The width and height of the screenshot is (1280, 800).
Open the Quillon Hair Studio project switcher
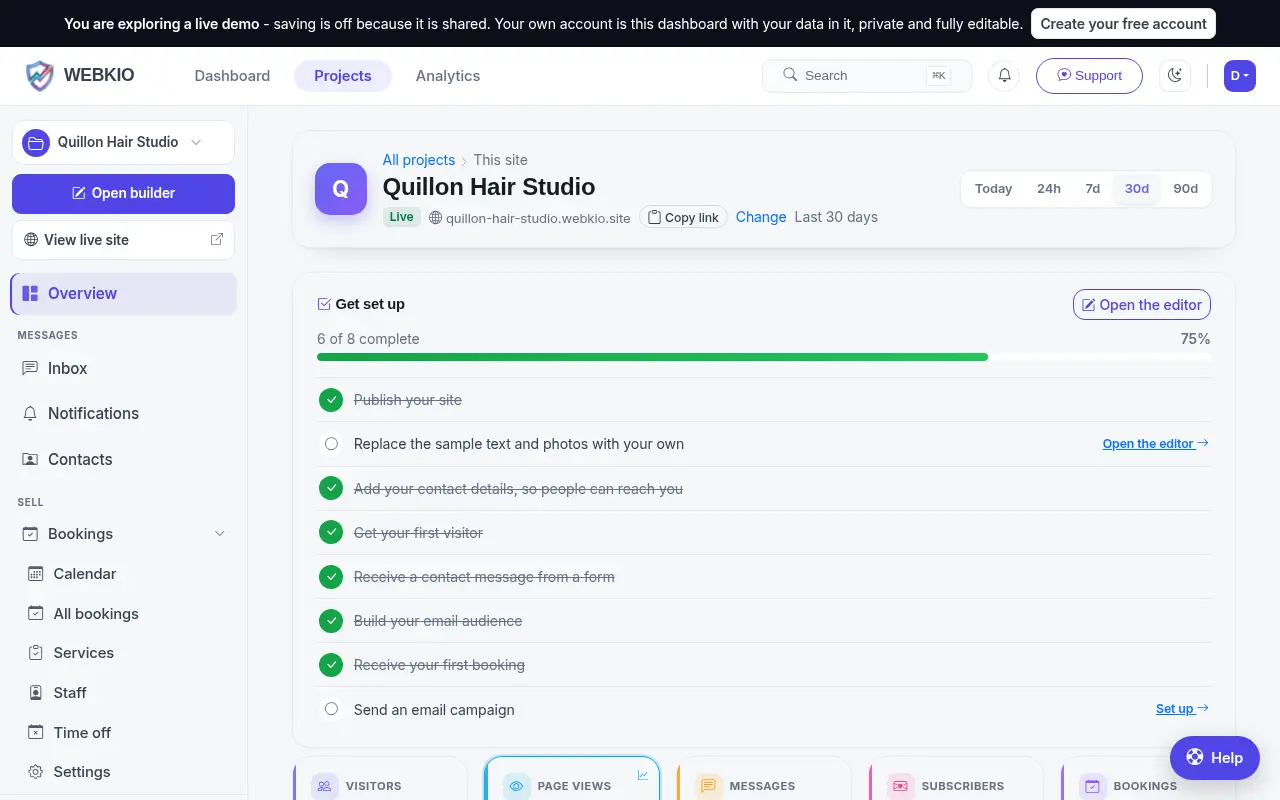point(123,142)
